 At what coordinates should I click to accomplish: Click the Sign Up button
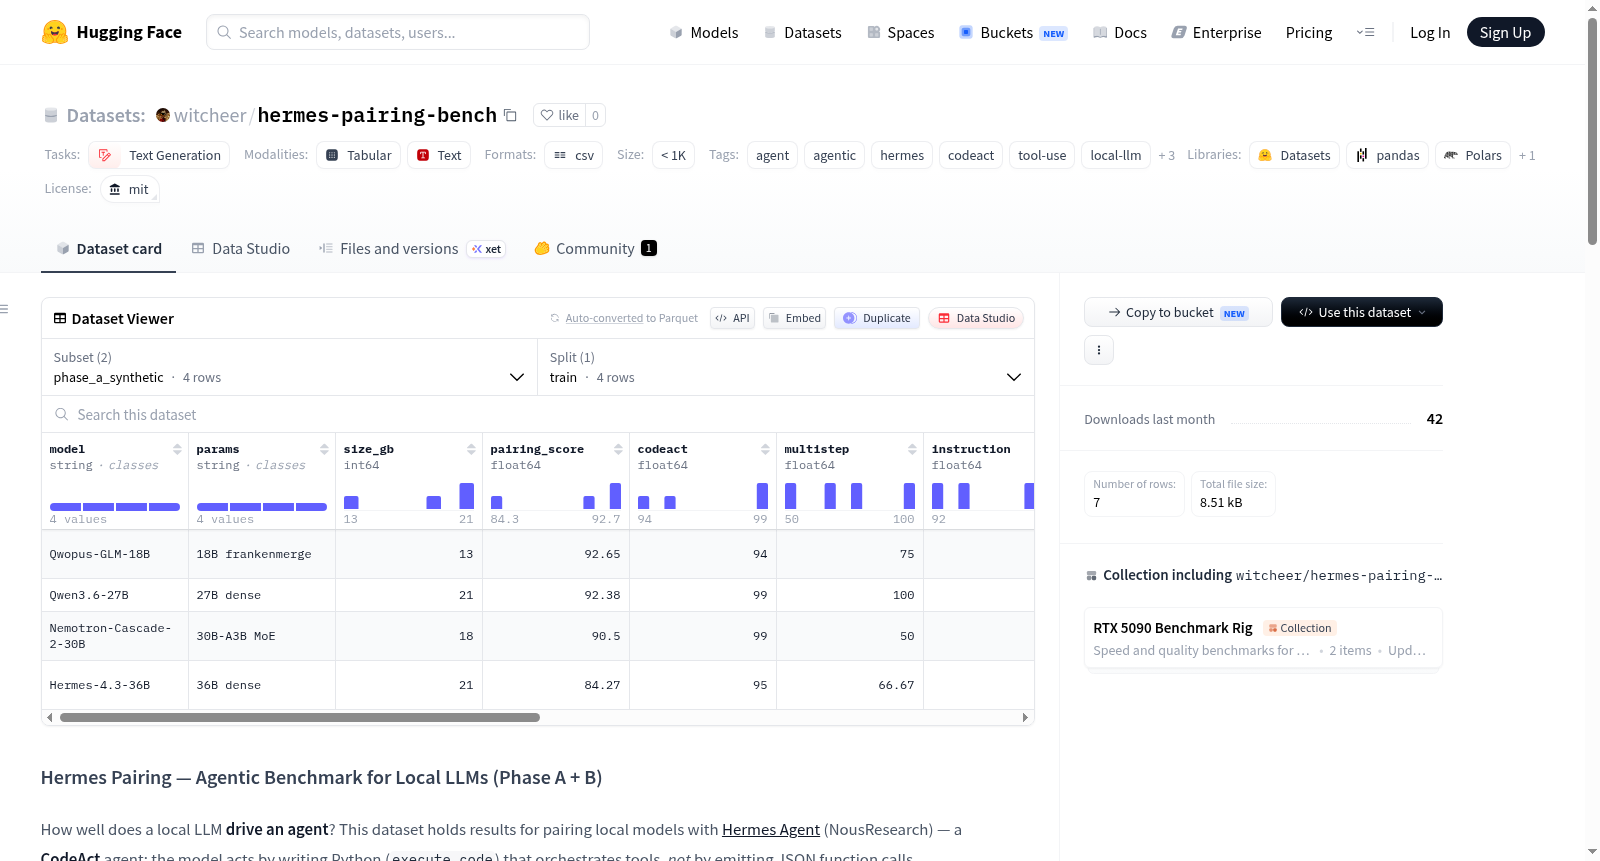click(1505, 33)
